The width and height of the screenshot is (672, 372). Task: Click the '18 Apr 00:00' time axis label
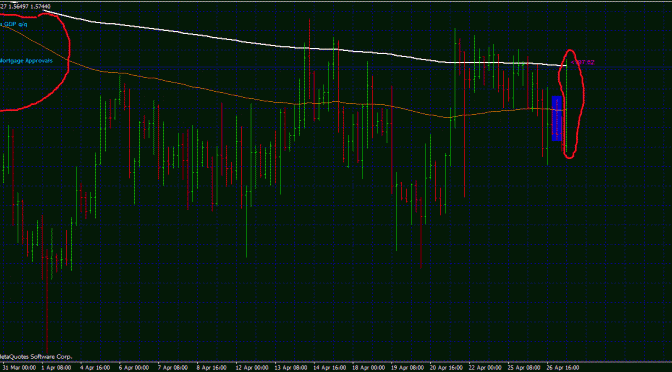[x=368, y=368]
